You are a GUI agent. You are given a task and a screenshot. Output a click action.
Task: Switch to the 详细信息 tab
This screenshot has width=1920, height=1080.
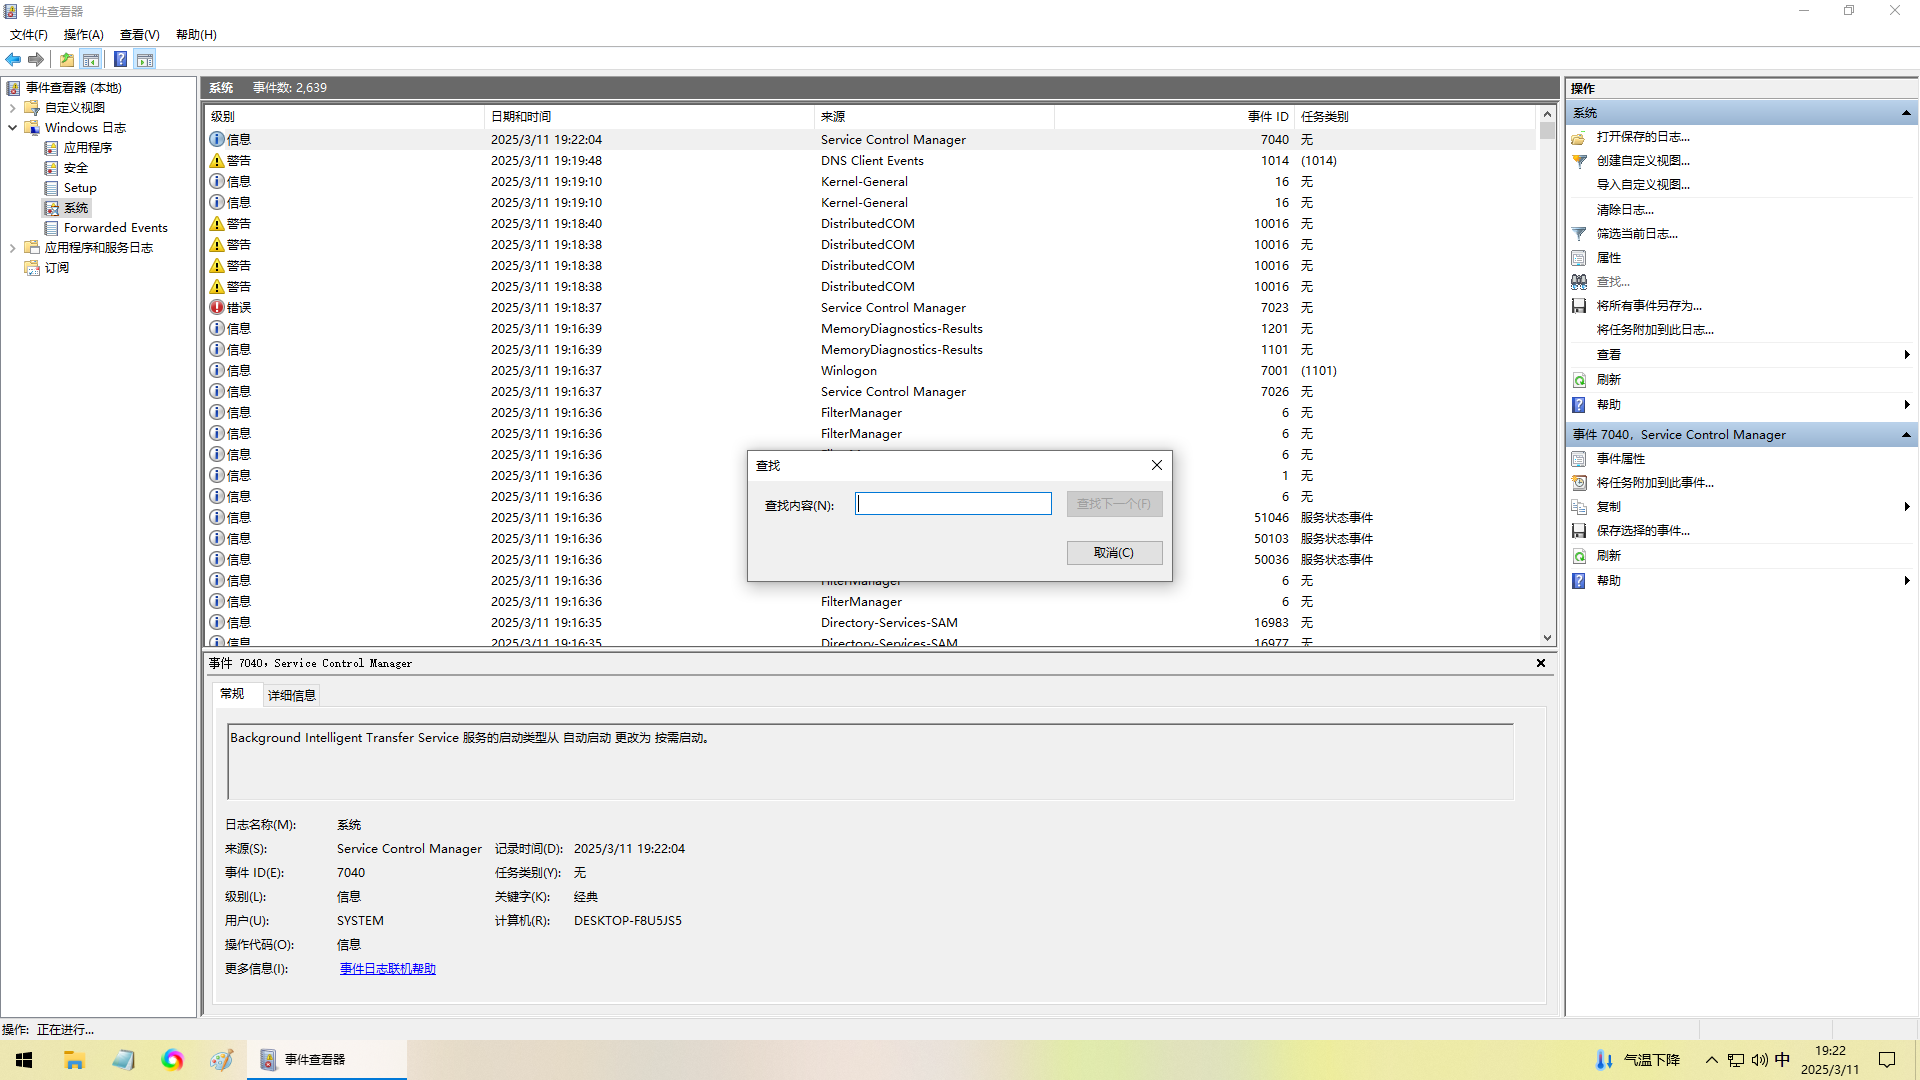tap(291, 695)
